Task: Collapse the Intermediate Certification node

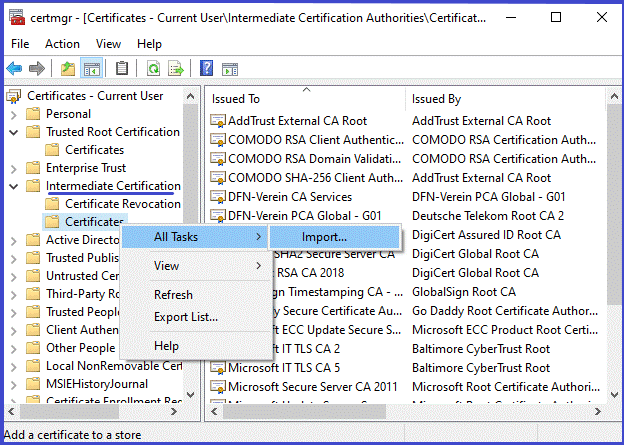Action: pyautogui.click(x=14, y=186)
